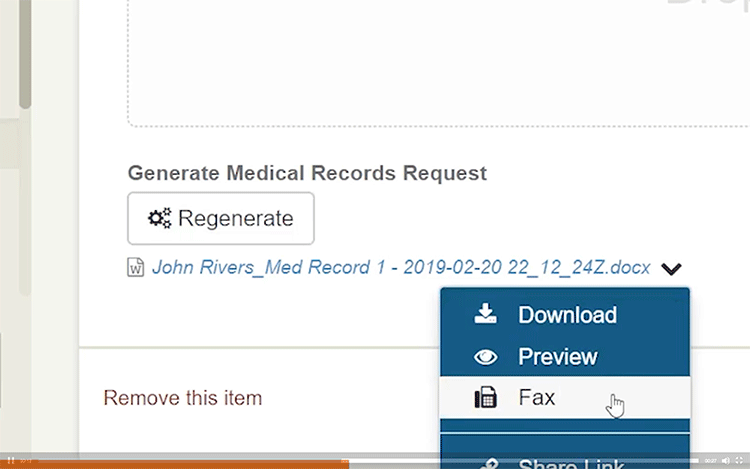
Task: Enter fullscreen using the video player icon
Action: (x=739, y=460)
